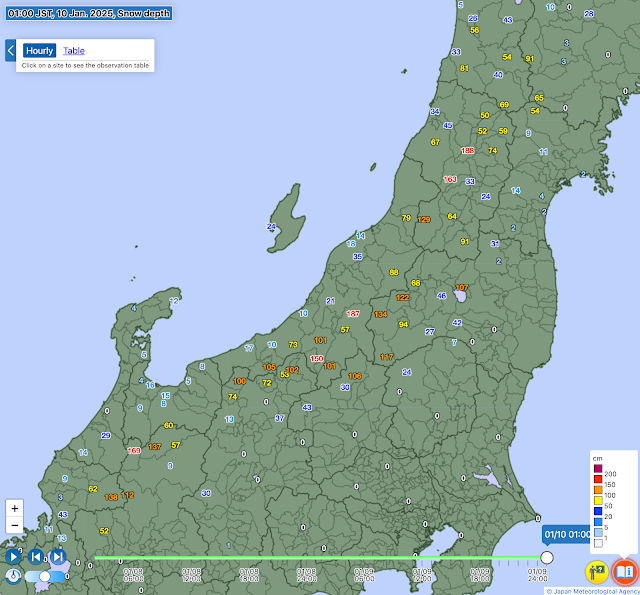Toggle the legend with the book icon

[624, 572]
